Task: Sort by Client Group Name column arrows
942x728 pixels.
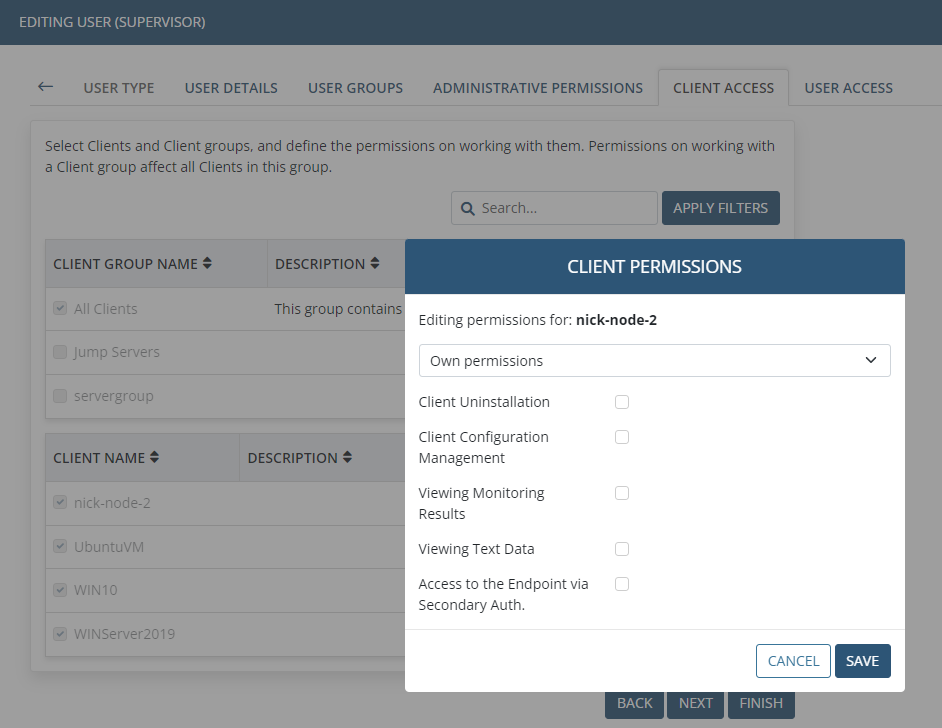Action: point(207,264)
